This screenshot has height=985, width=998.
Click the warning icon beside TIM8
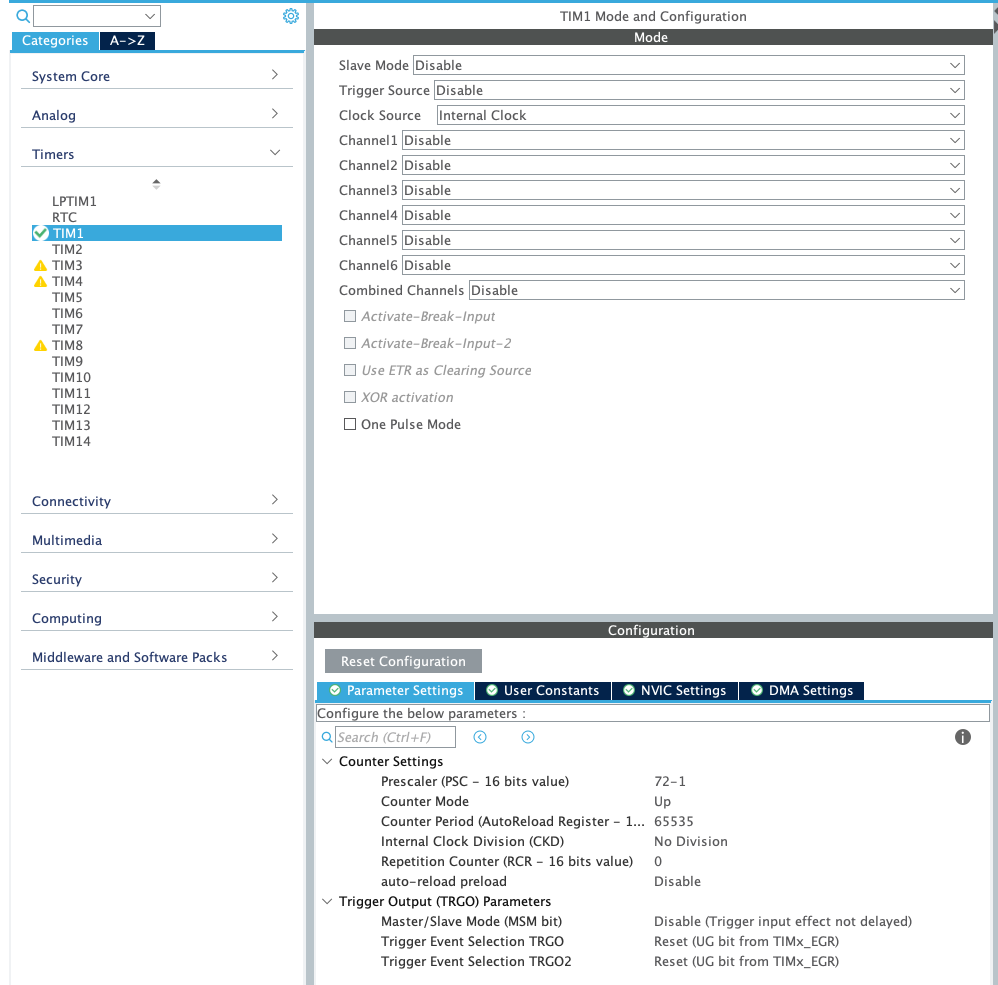click(x=40, y=346)
